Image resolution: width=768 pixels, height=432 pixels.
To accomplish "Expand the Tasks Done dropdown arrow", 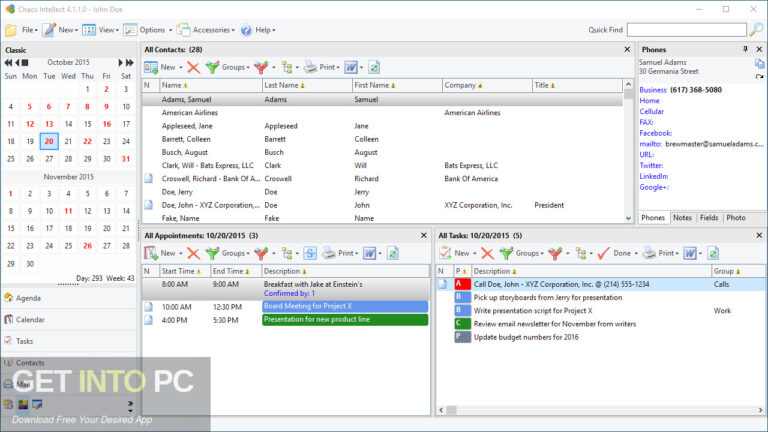I will pyautogui.click(x=636, y=254).
